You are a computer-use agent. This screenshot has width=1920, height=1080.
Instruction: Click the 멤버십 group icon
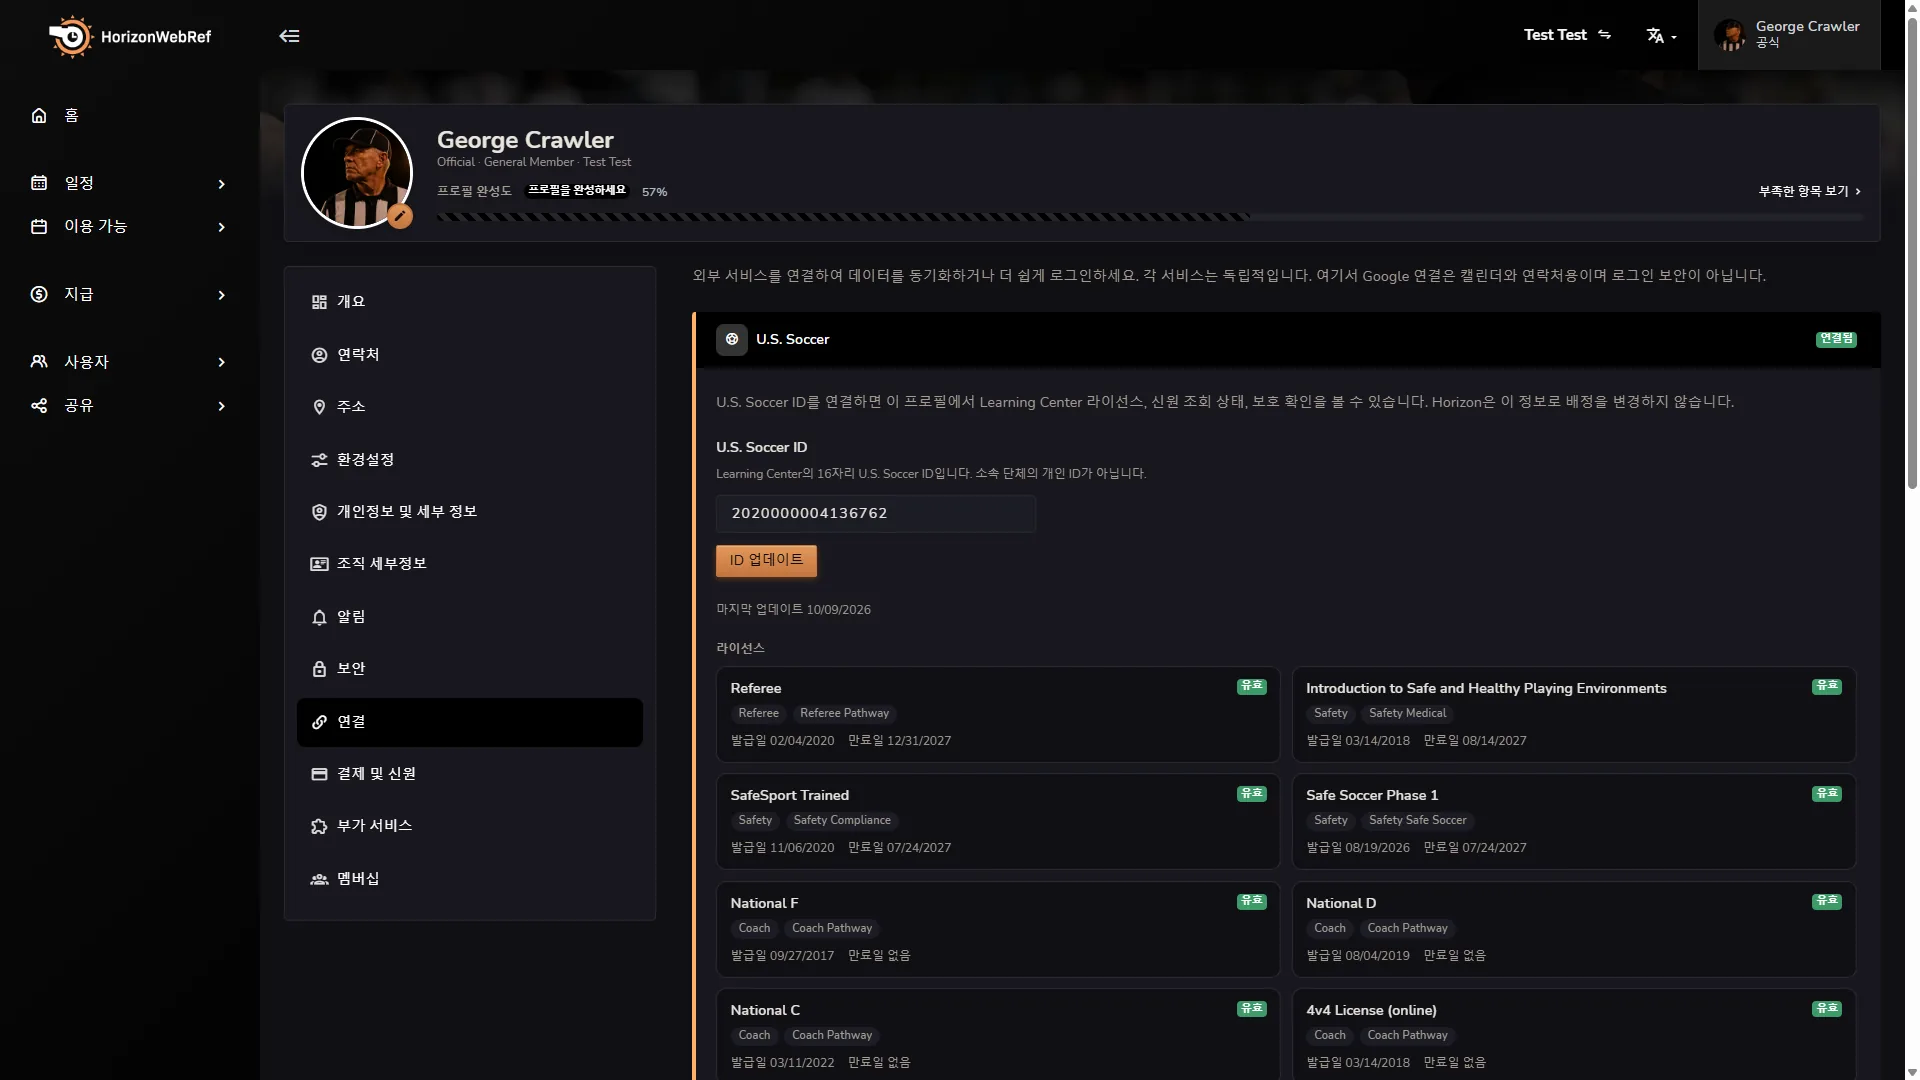(319, 879)
